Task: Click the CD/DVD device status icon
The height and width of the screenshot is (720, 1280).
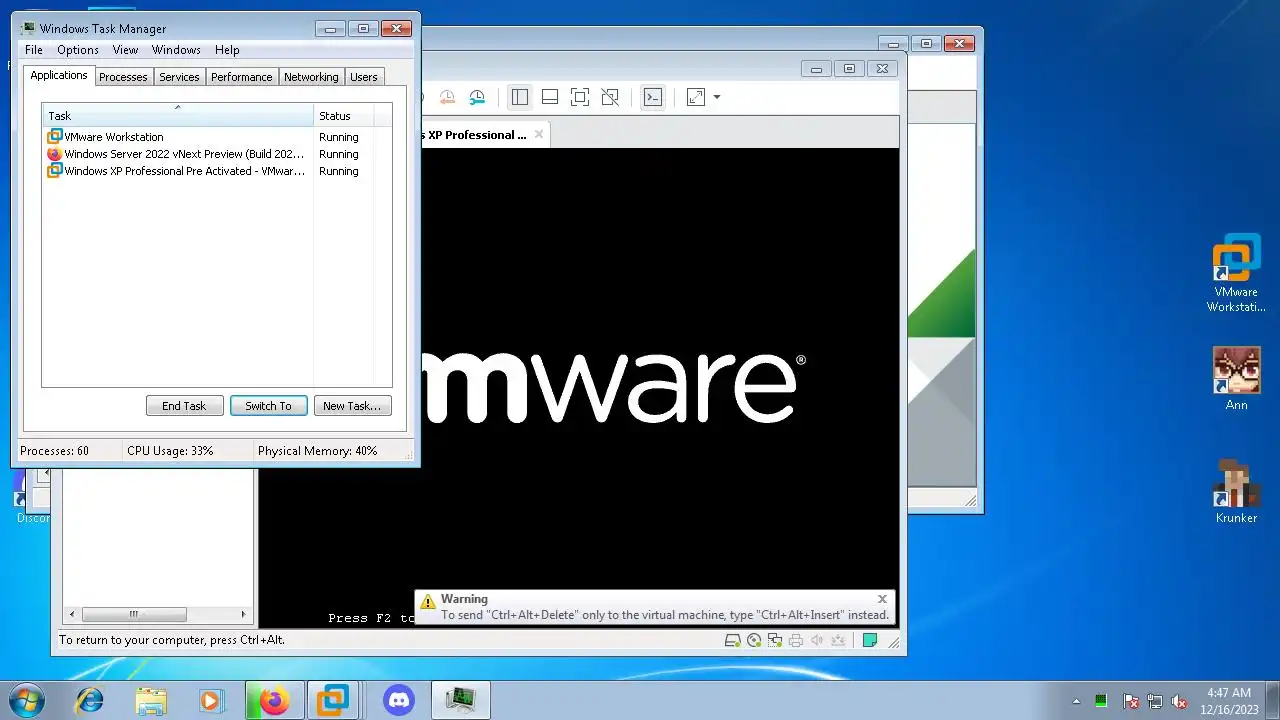Action: 754,641
